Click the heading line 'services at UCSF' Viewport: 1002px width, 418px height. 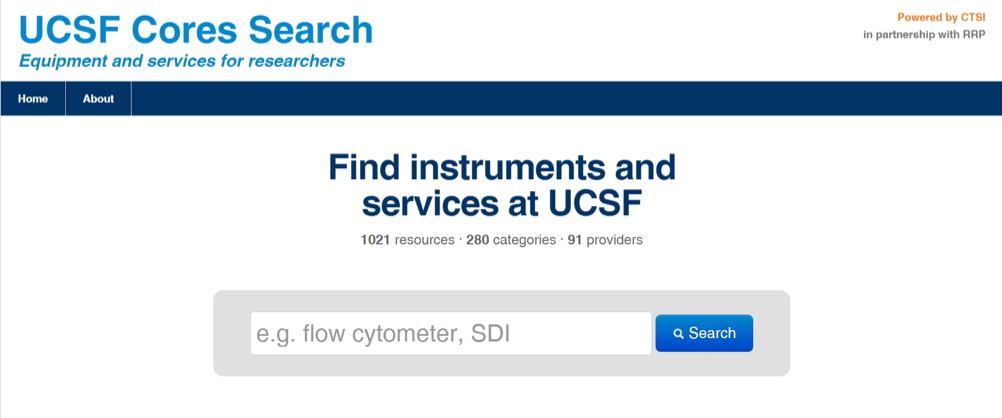(x=502, y=204)
